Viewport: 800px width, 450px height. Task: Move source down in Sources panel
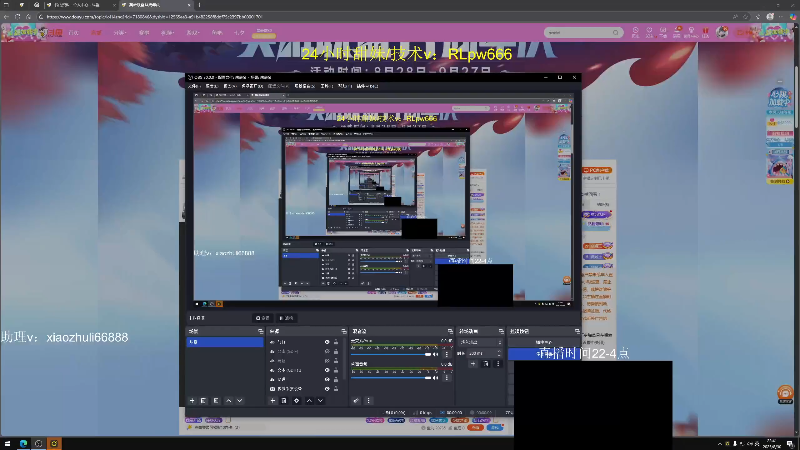click(x=320, y=401)
